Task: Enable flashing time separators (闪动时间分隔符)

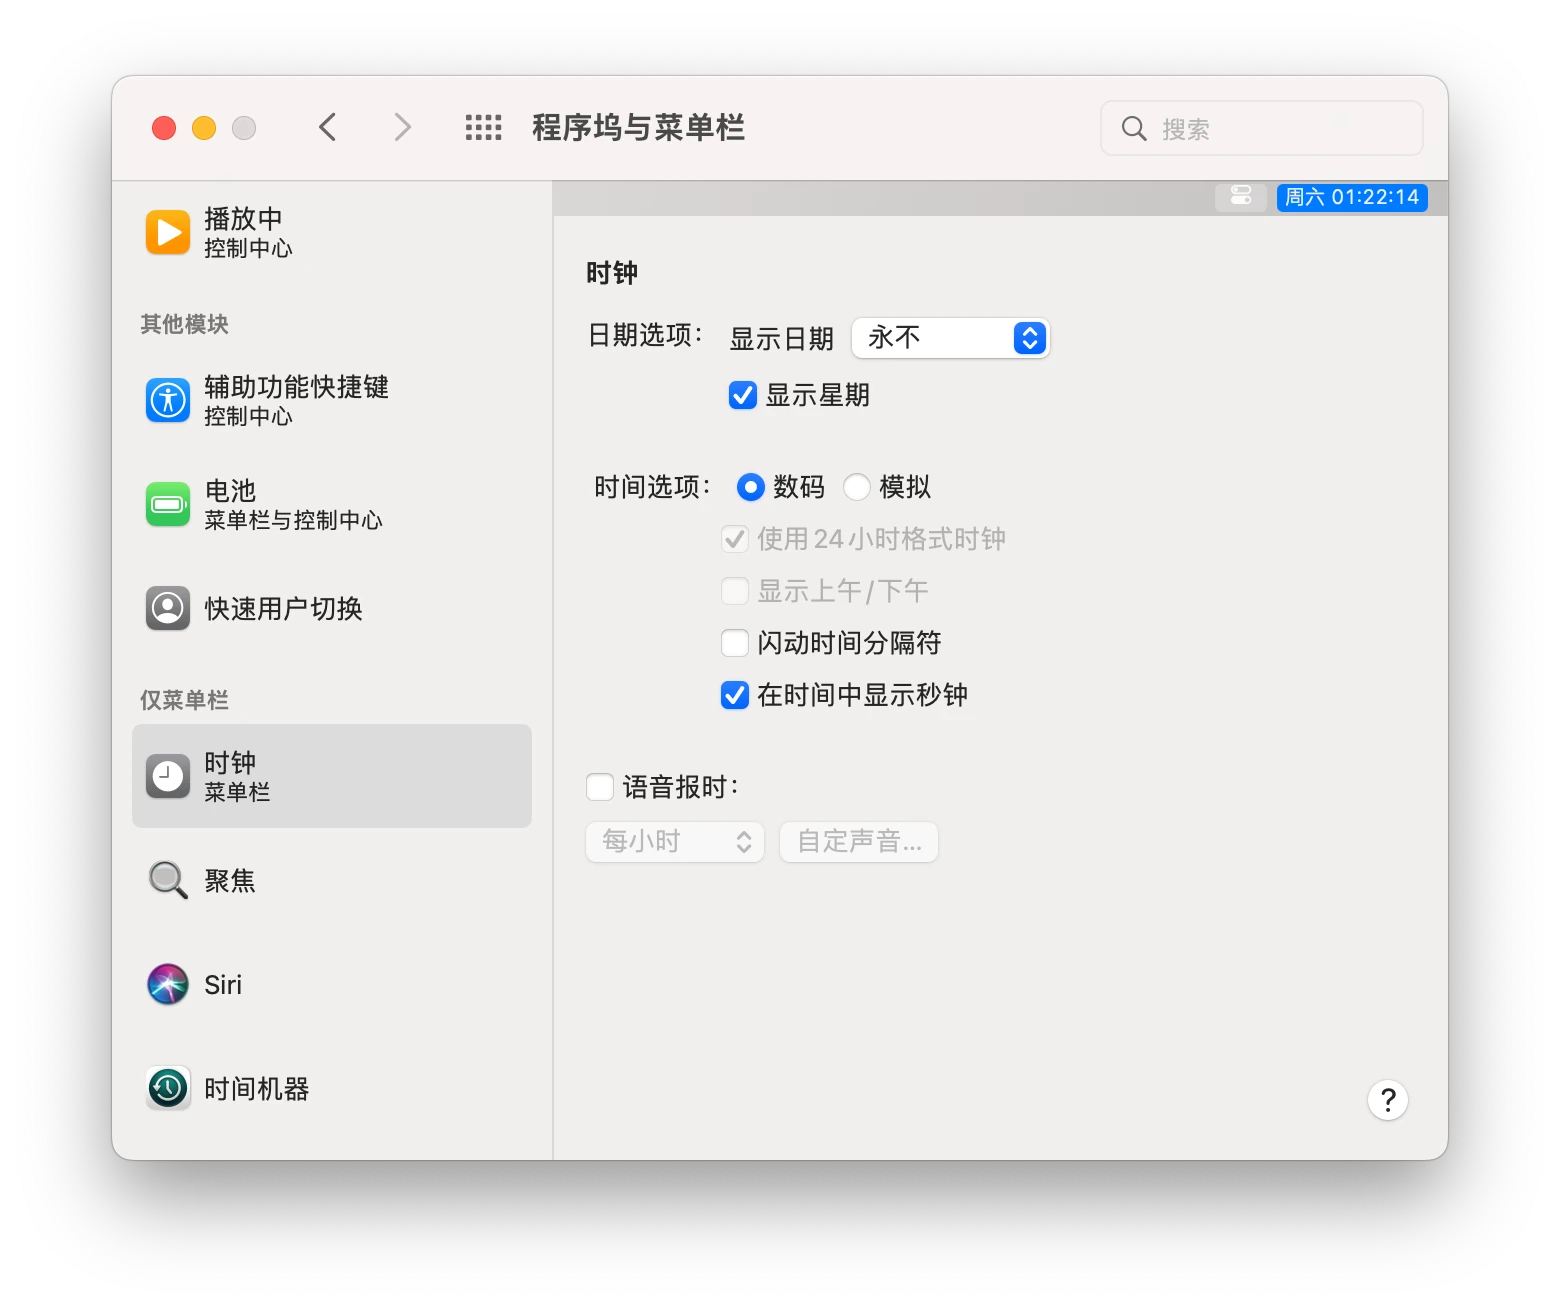Action: (735, 643)
